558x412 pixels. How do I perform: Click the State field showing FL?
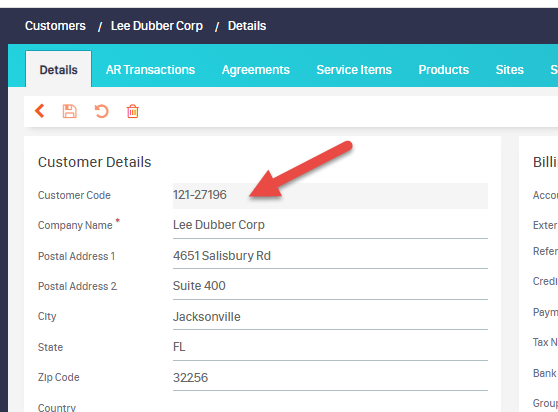pyautogui.click(x=330, y=347)
